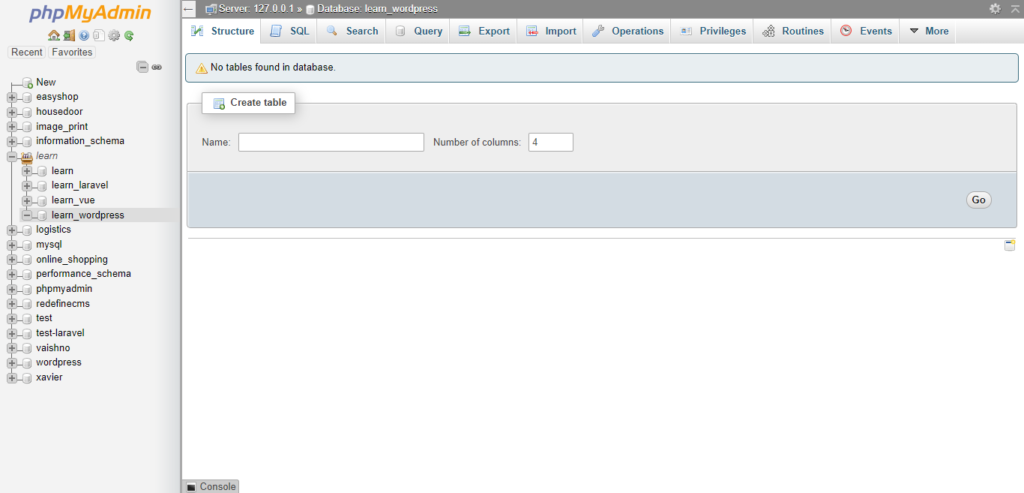
Task: Open the Privileges tab
Action: 712,31
